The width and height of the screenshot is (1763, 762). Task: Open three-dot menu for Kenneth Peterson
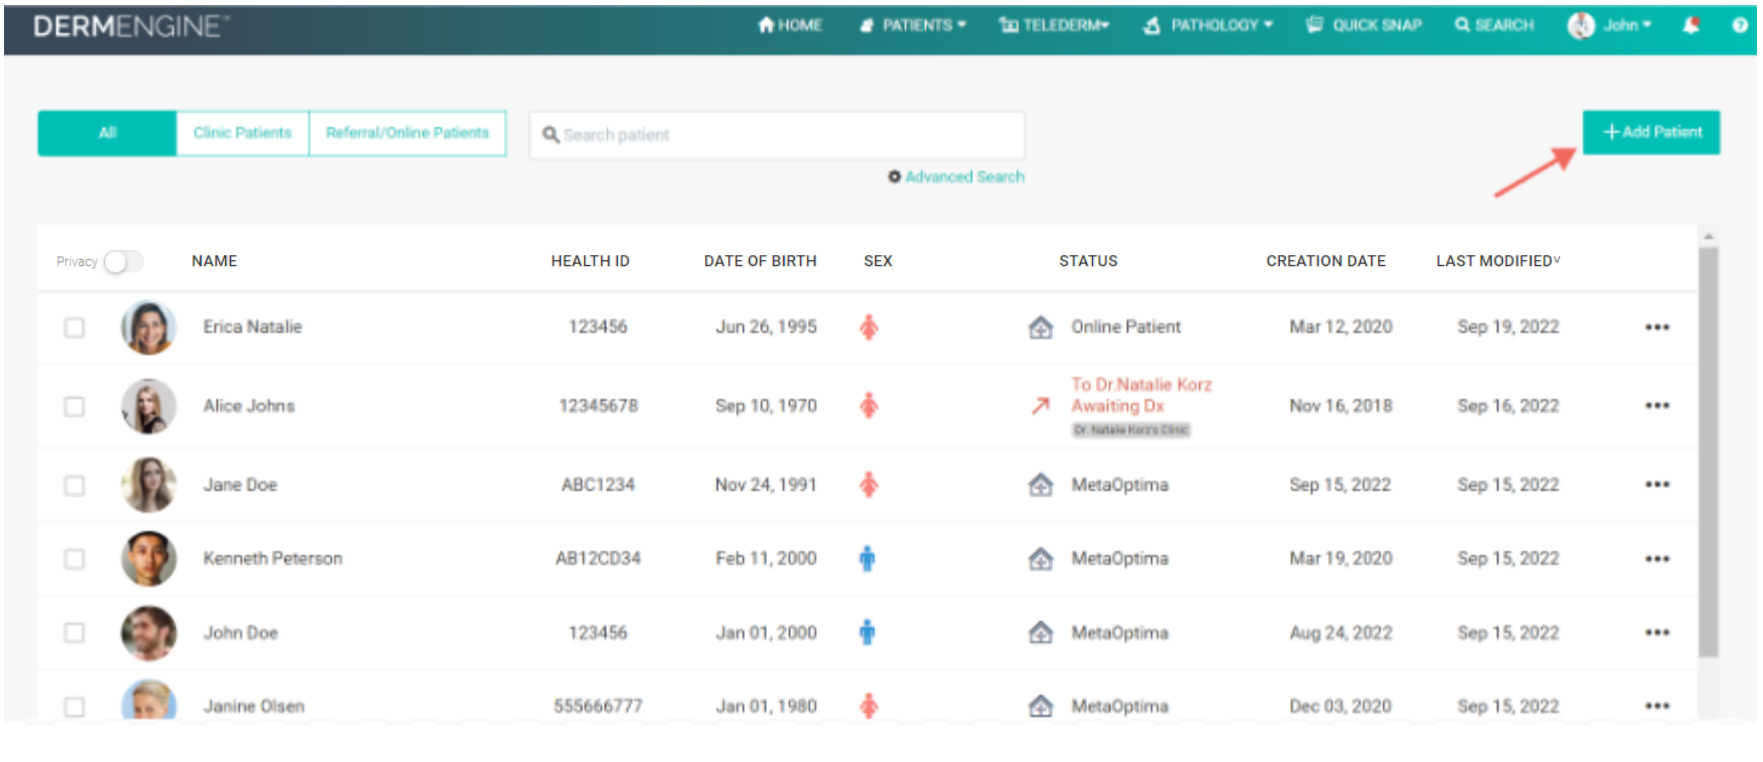tap(1656, 559)
